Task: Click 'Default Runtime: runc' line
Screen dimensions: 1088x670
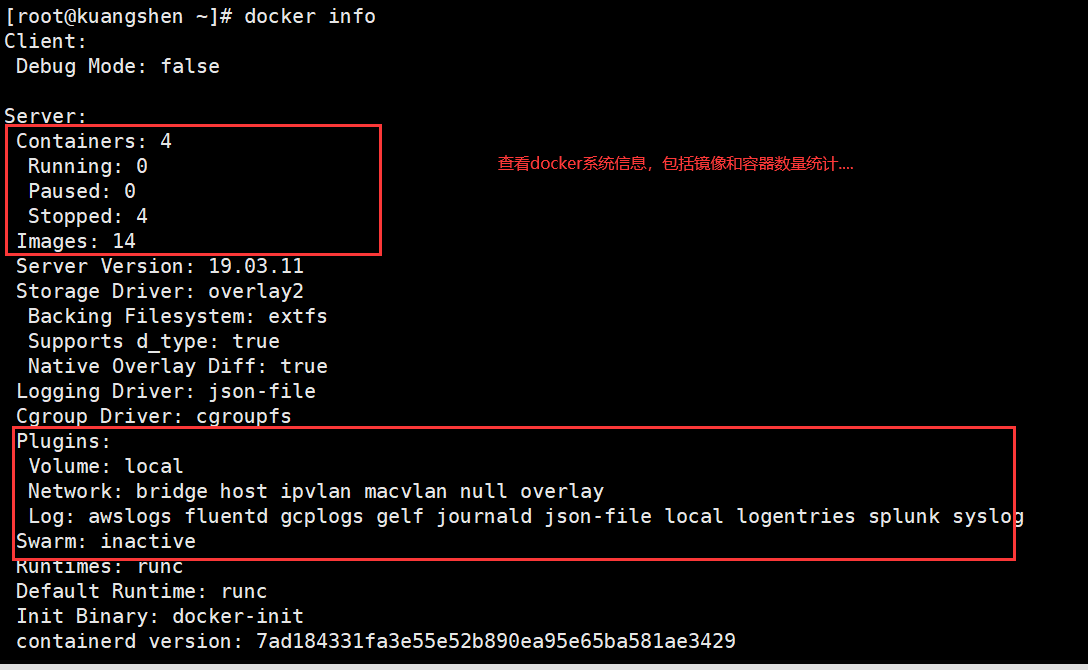Action: 142,591
